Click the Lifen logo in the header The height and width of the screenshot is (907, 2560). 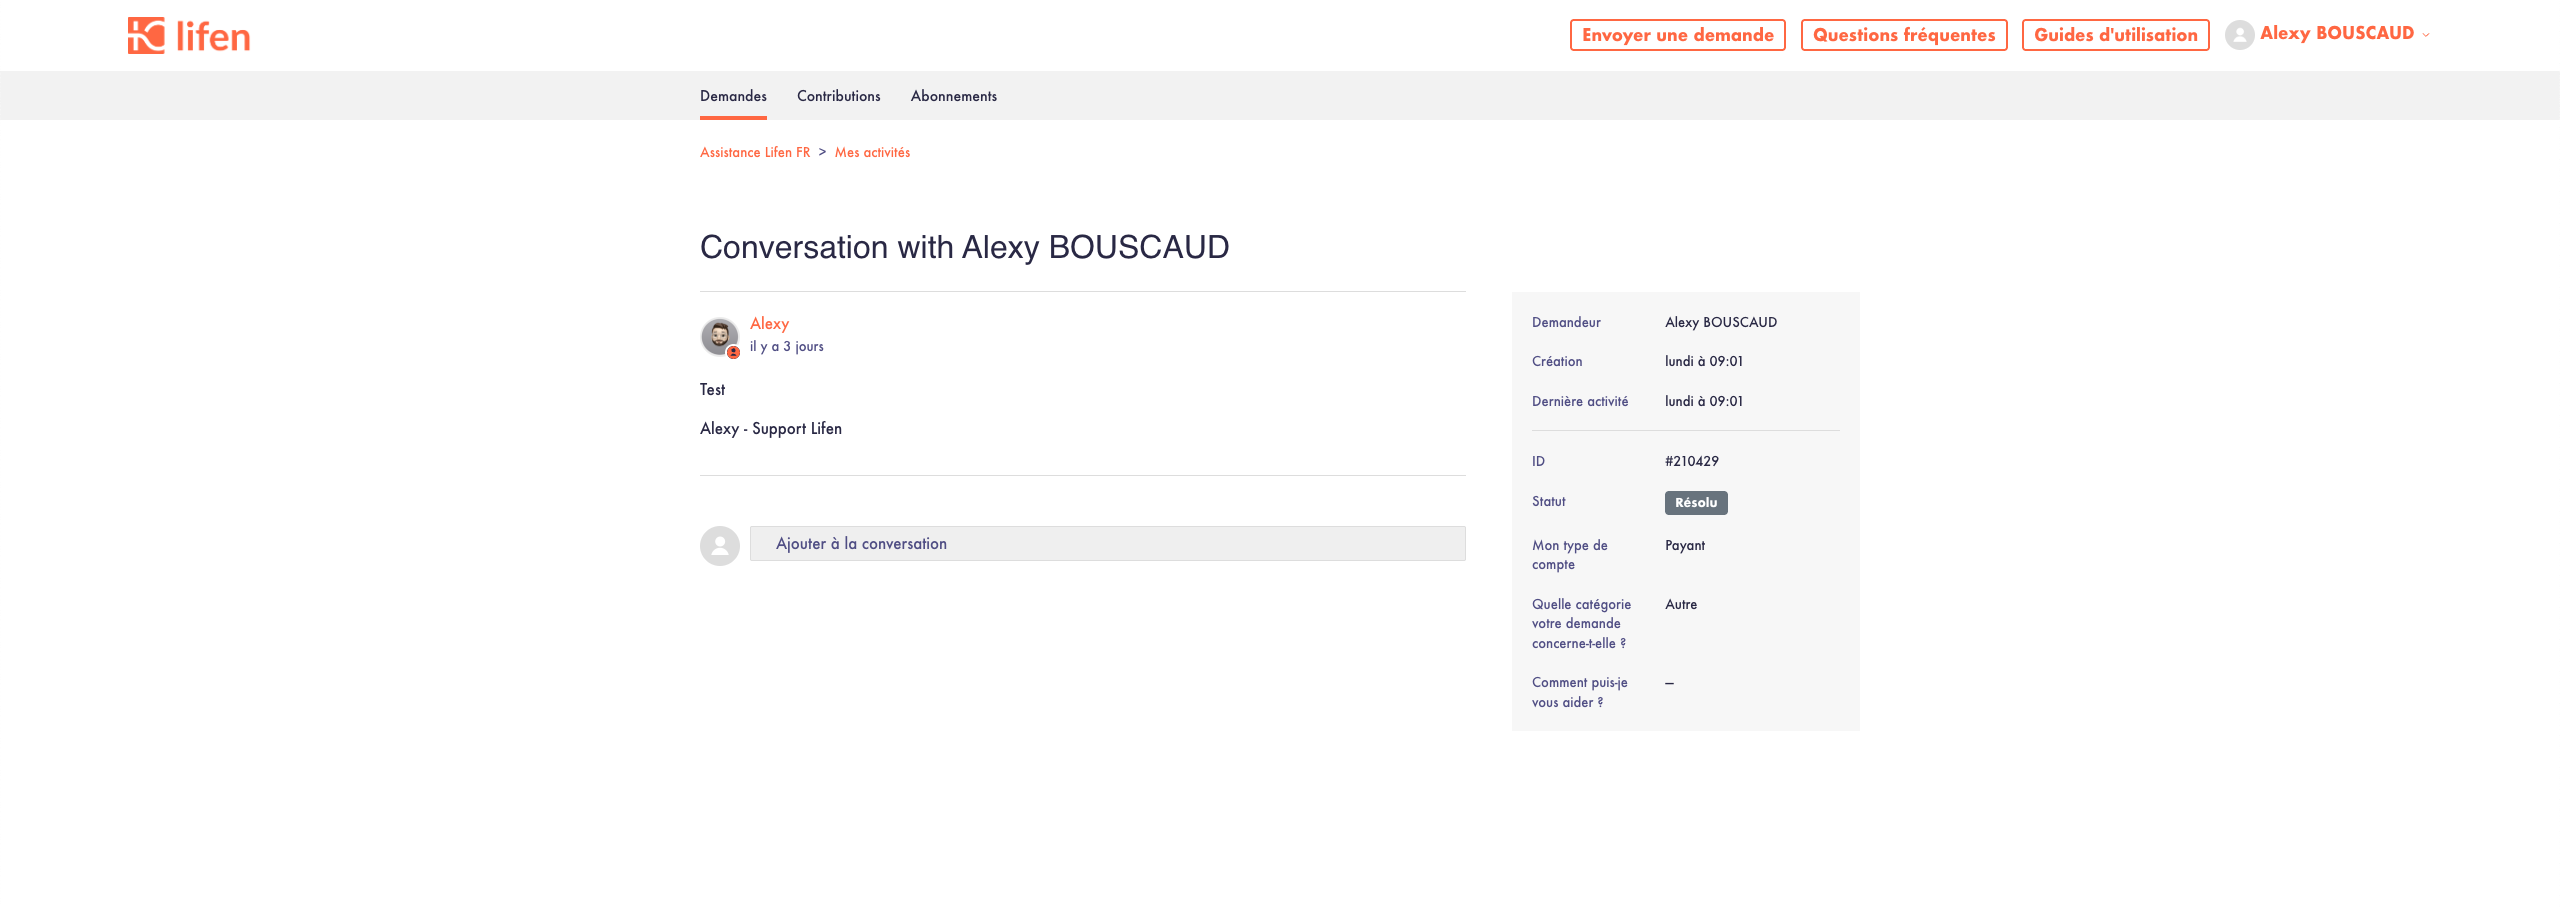click(x=189, y=36)
